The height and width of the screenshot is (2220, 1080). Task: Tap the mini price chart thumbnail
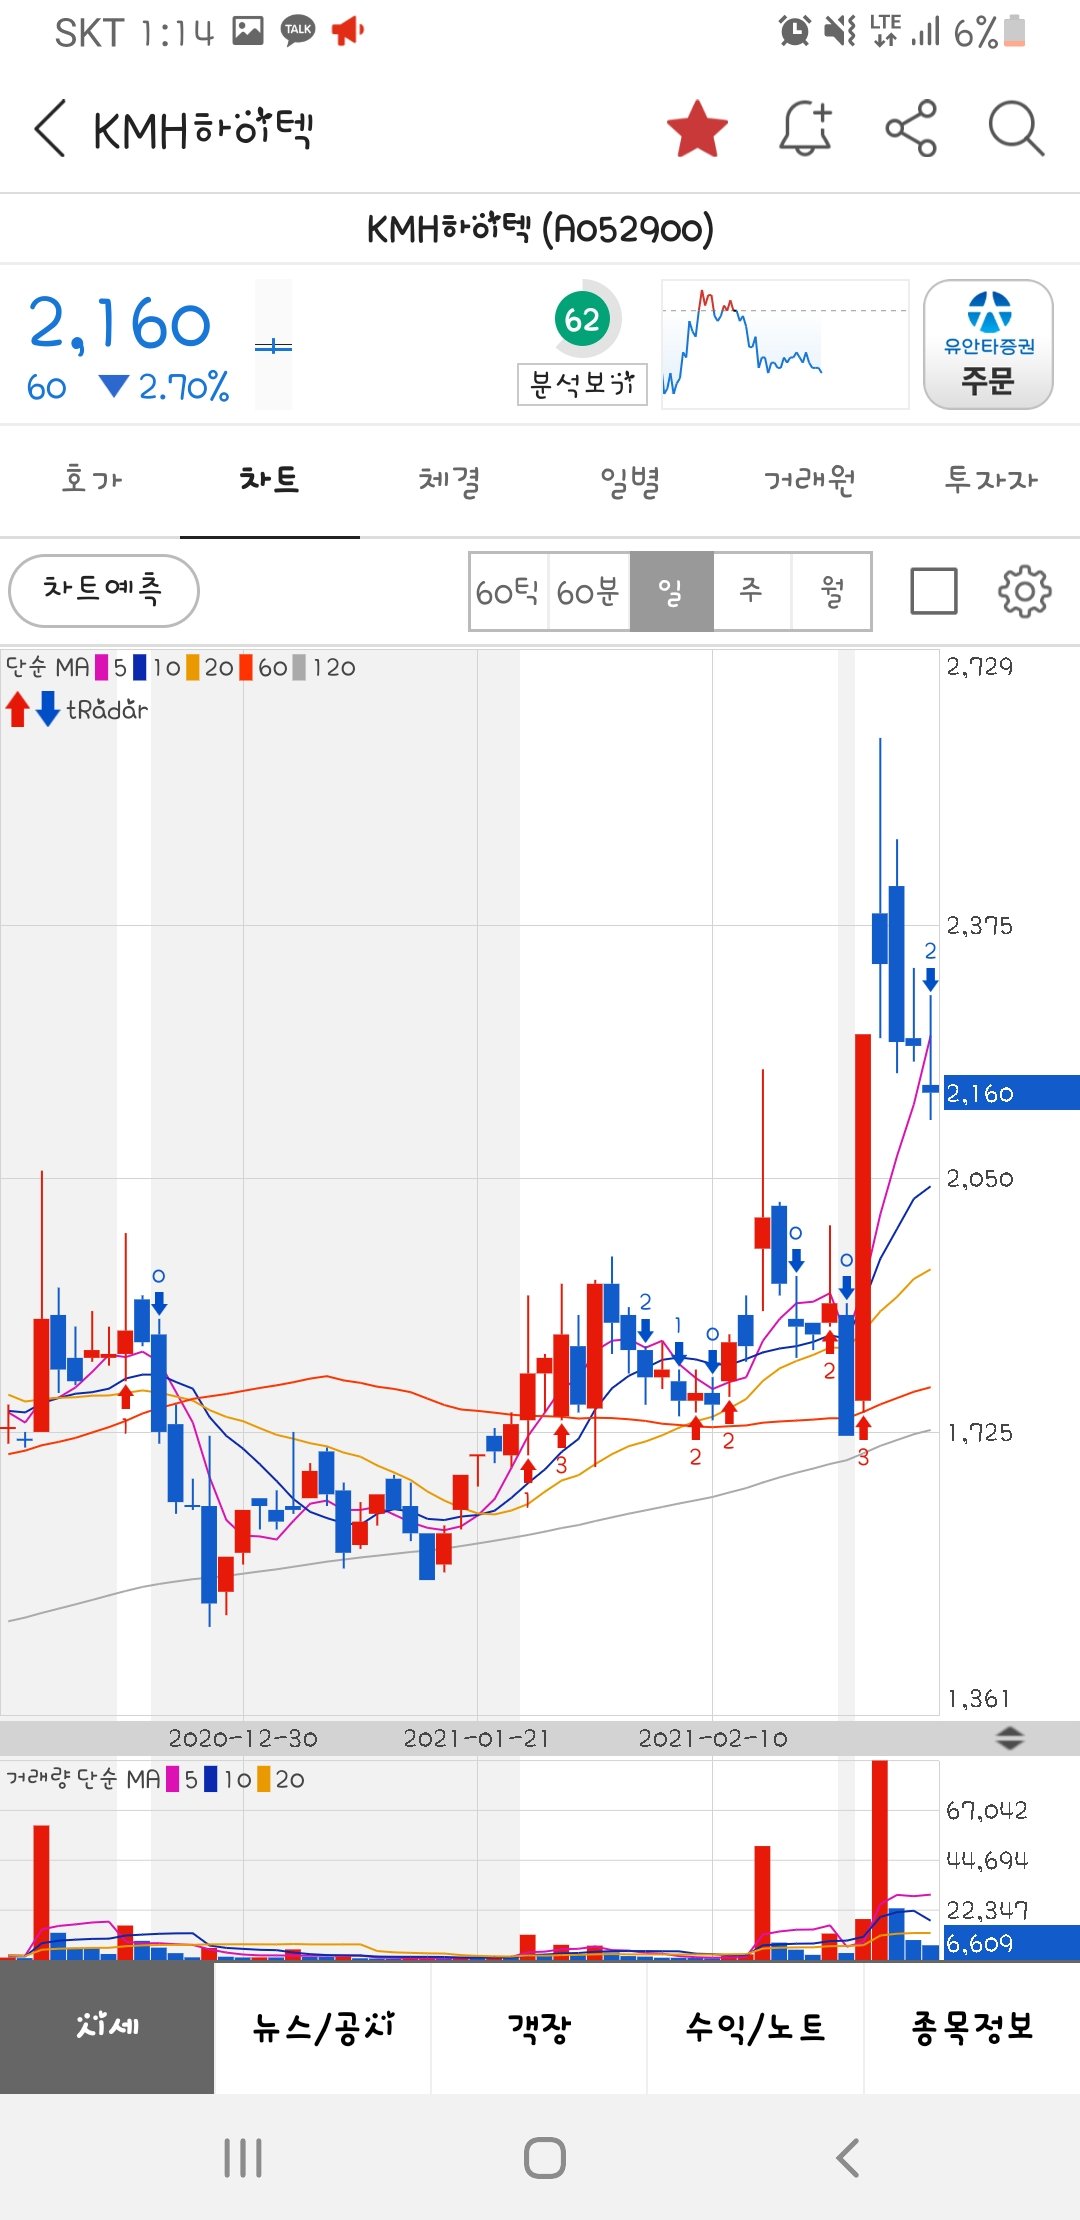click(x=785, y=344)
